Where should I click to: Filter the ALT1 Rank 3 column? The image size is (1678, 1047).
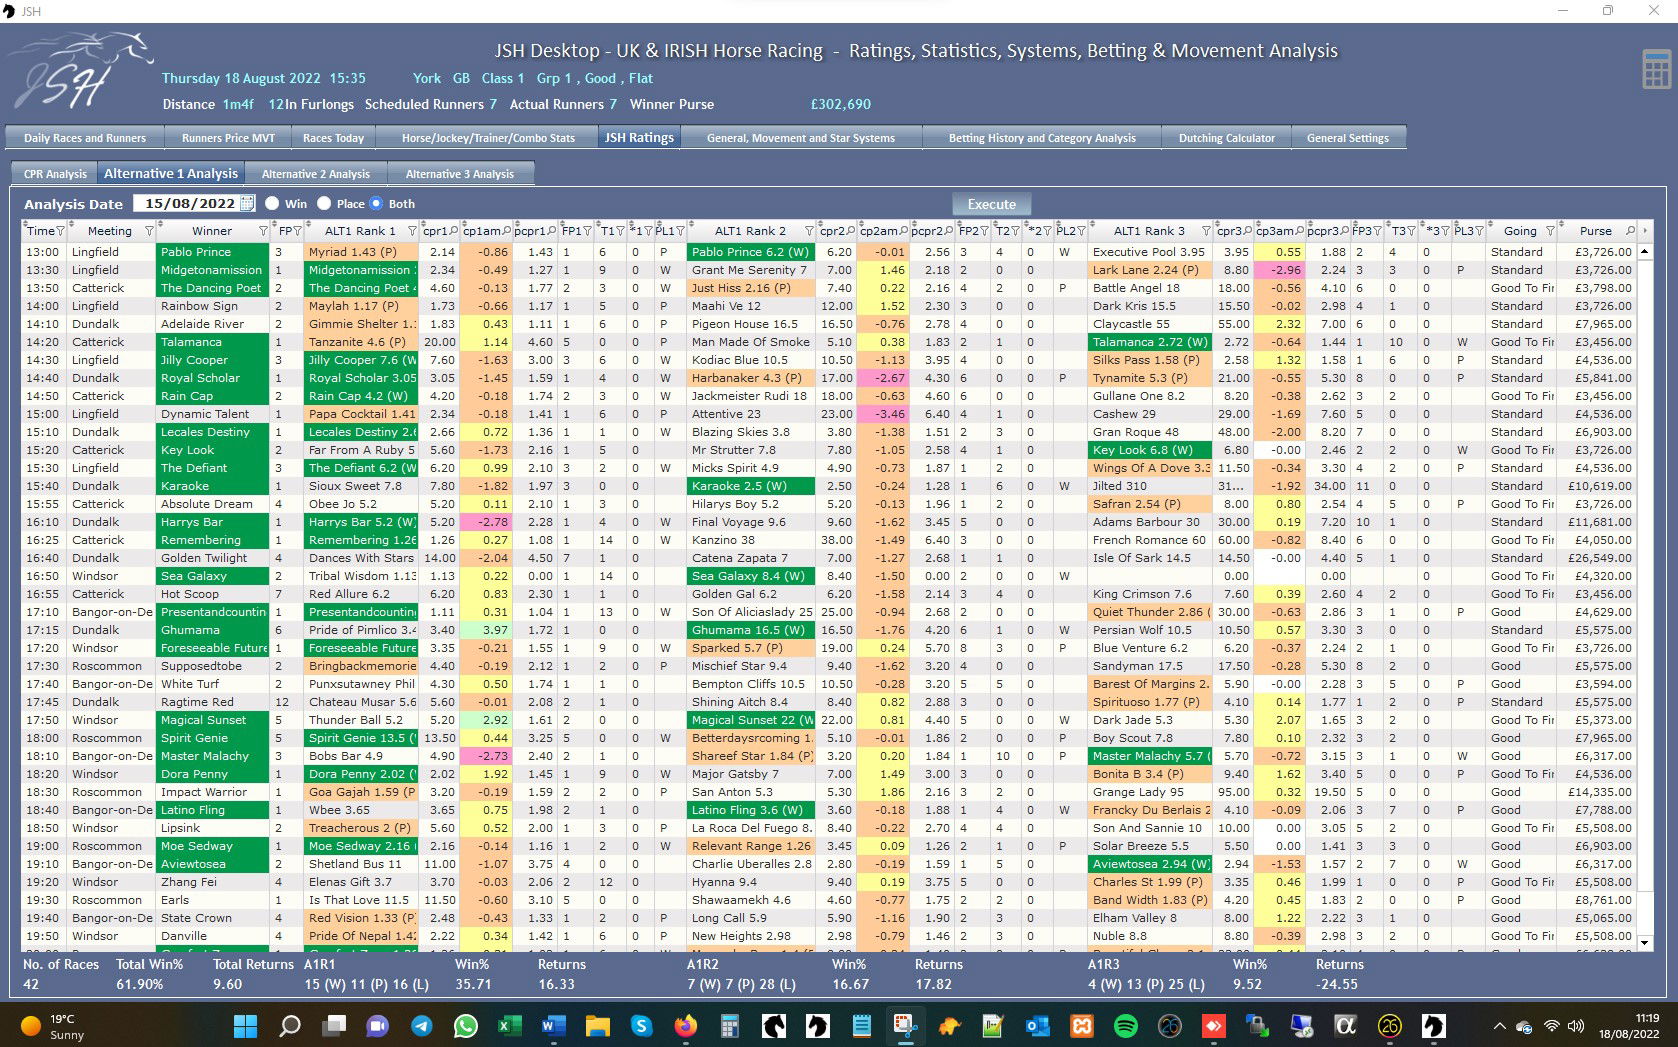[x=1206, y=231]
